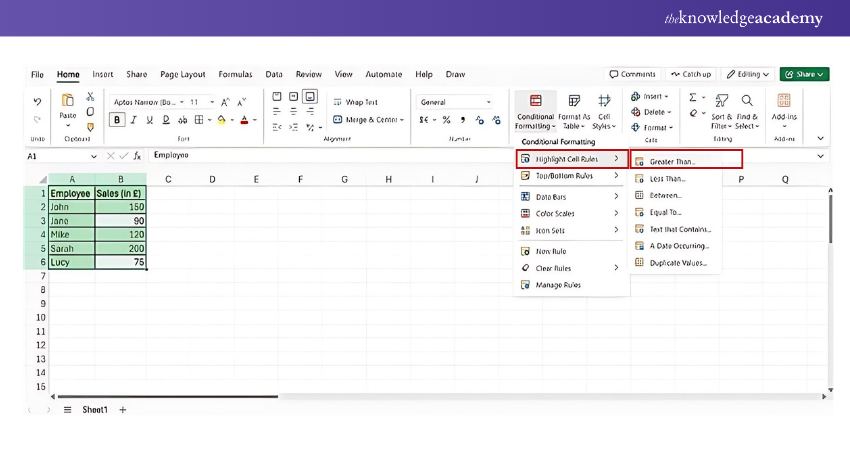Screen dimensions: 850x450
Task: Expand the Editing mode dropdown
Action: 748,74
